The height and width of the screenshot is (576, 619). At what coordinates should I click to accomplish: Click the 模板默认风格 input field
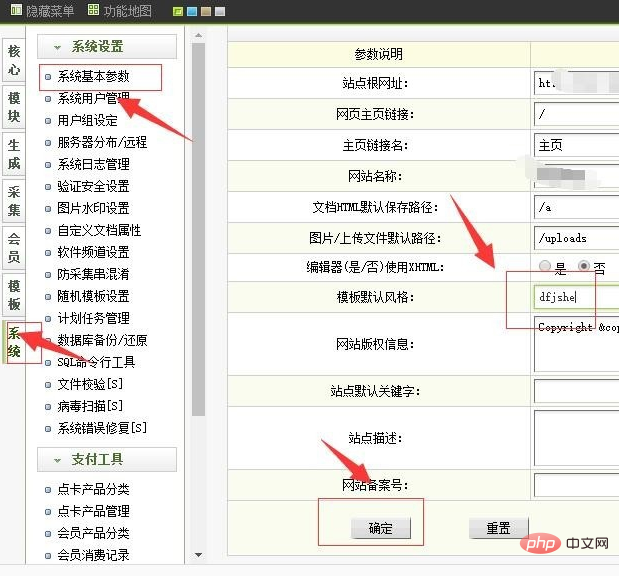576,297
